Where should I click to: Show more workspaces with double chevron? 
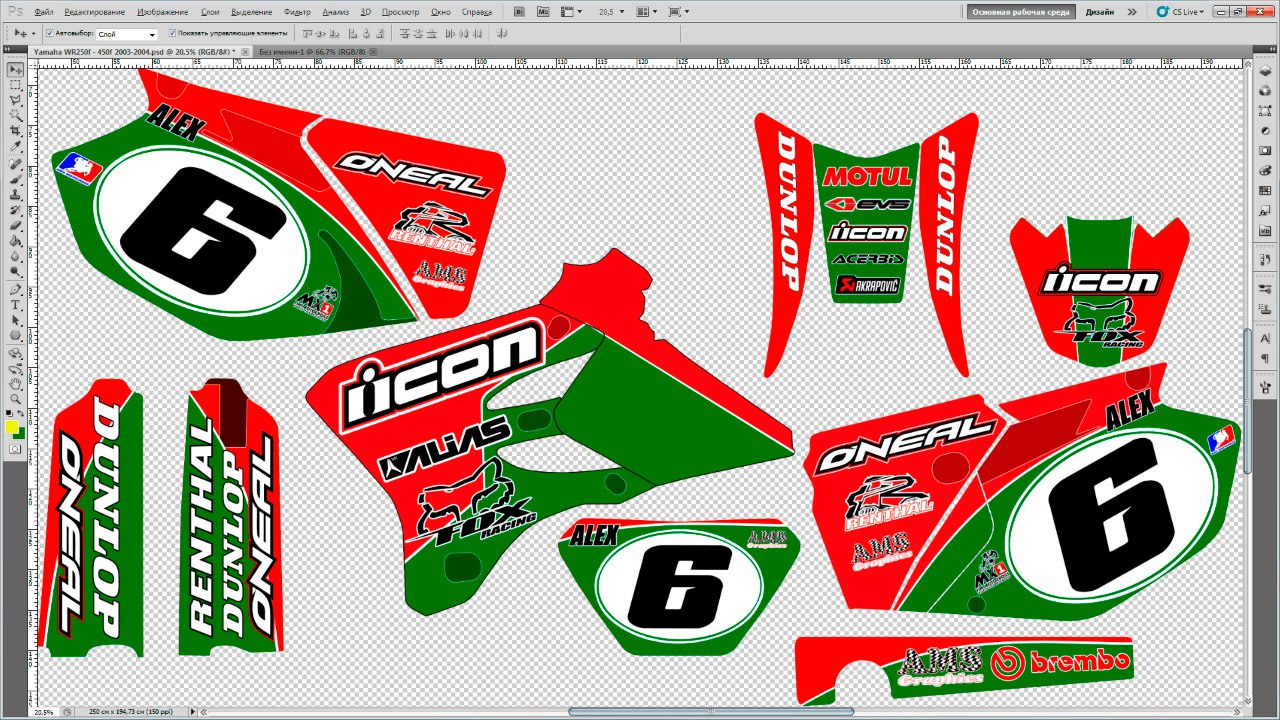pyautogui.click(x=1132, y=12)
